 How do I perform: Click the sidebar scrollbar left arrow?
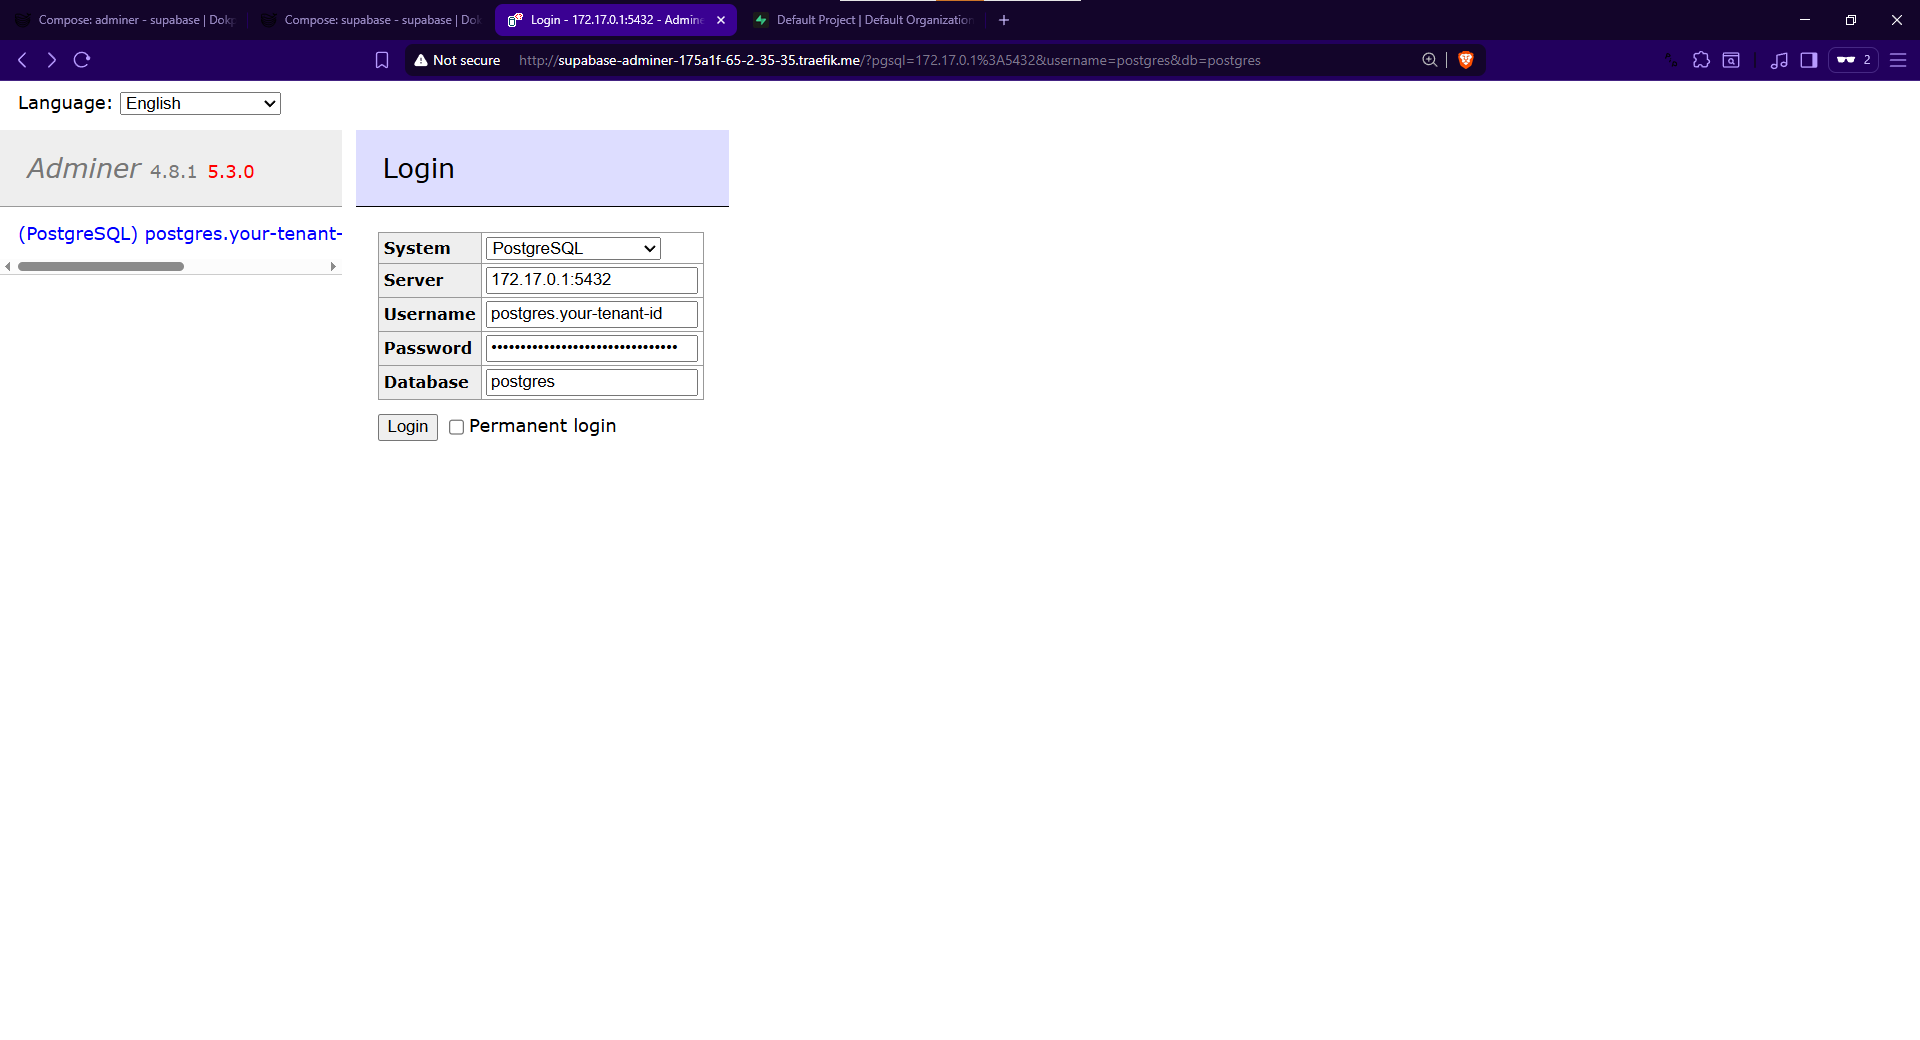coord(8,267)
